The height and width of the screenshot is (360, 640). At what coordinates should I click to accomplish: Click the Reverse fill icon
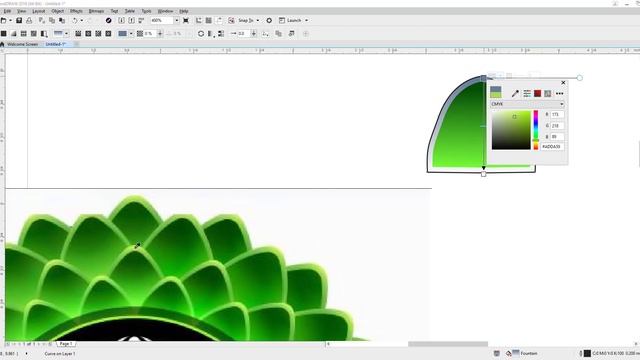click(x=201, y=33)
